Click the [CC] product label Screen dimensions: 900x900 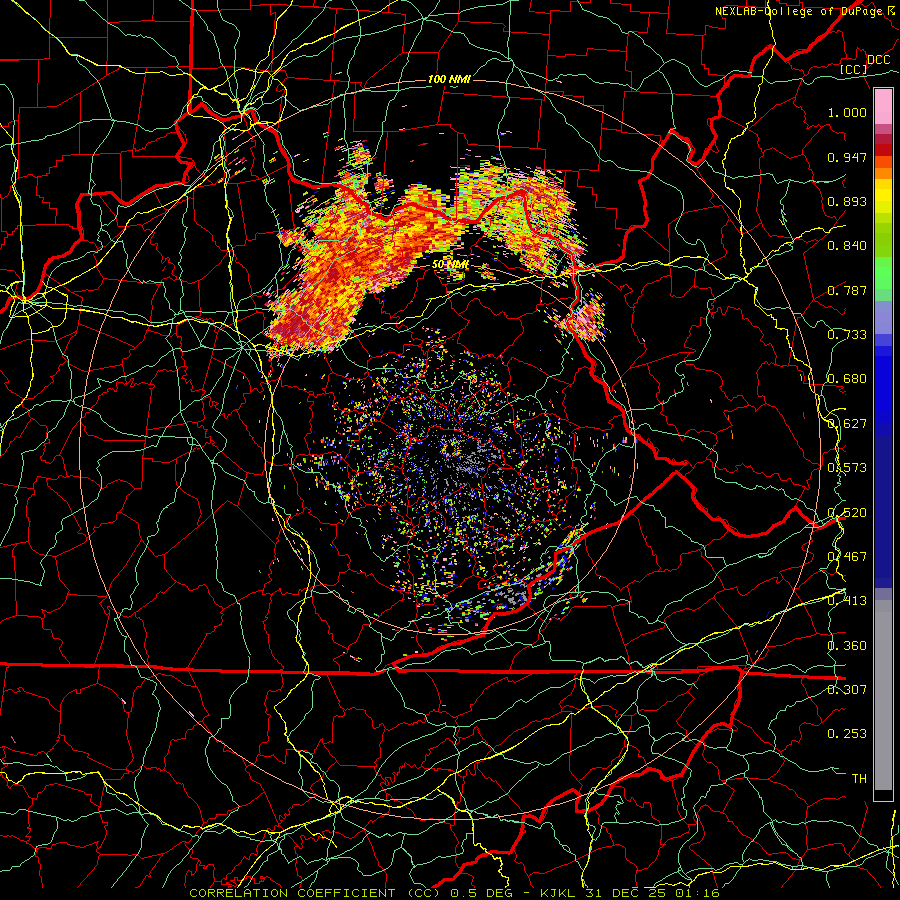tap(854, 69)
